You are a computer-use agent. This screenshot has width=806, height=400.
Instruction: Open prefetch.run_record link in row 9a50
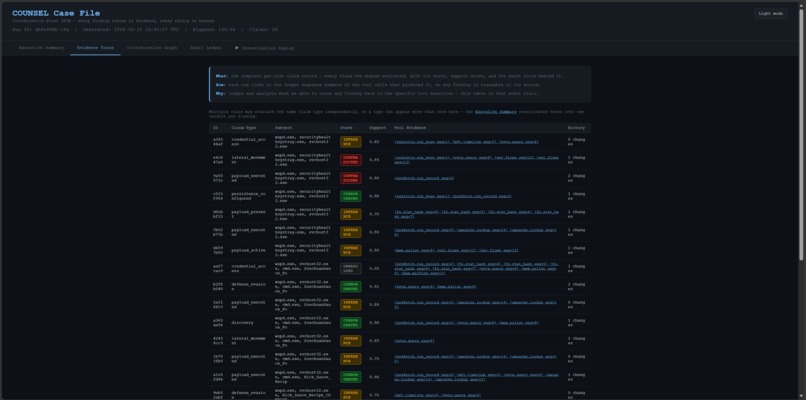(424, 178)
